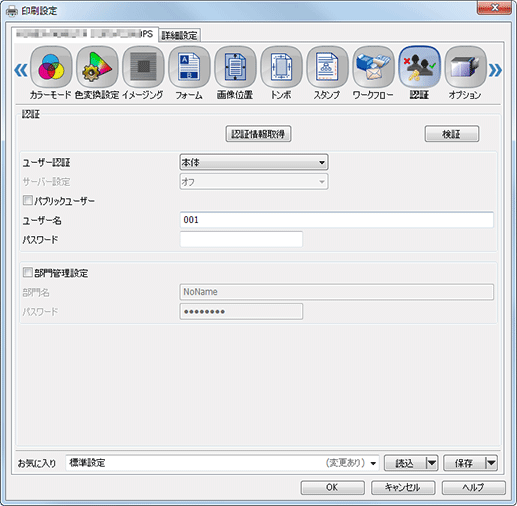Click the 検証 button
This screenshot has height=506, width=517.
(x=452, y=134)
